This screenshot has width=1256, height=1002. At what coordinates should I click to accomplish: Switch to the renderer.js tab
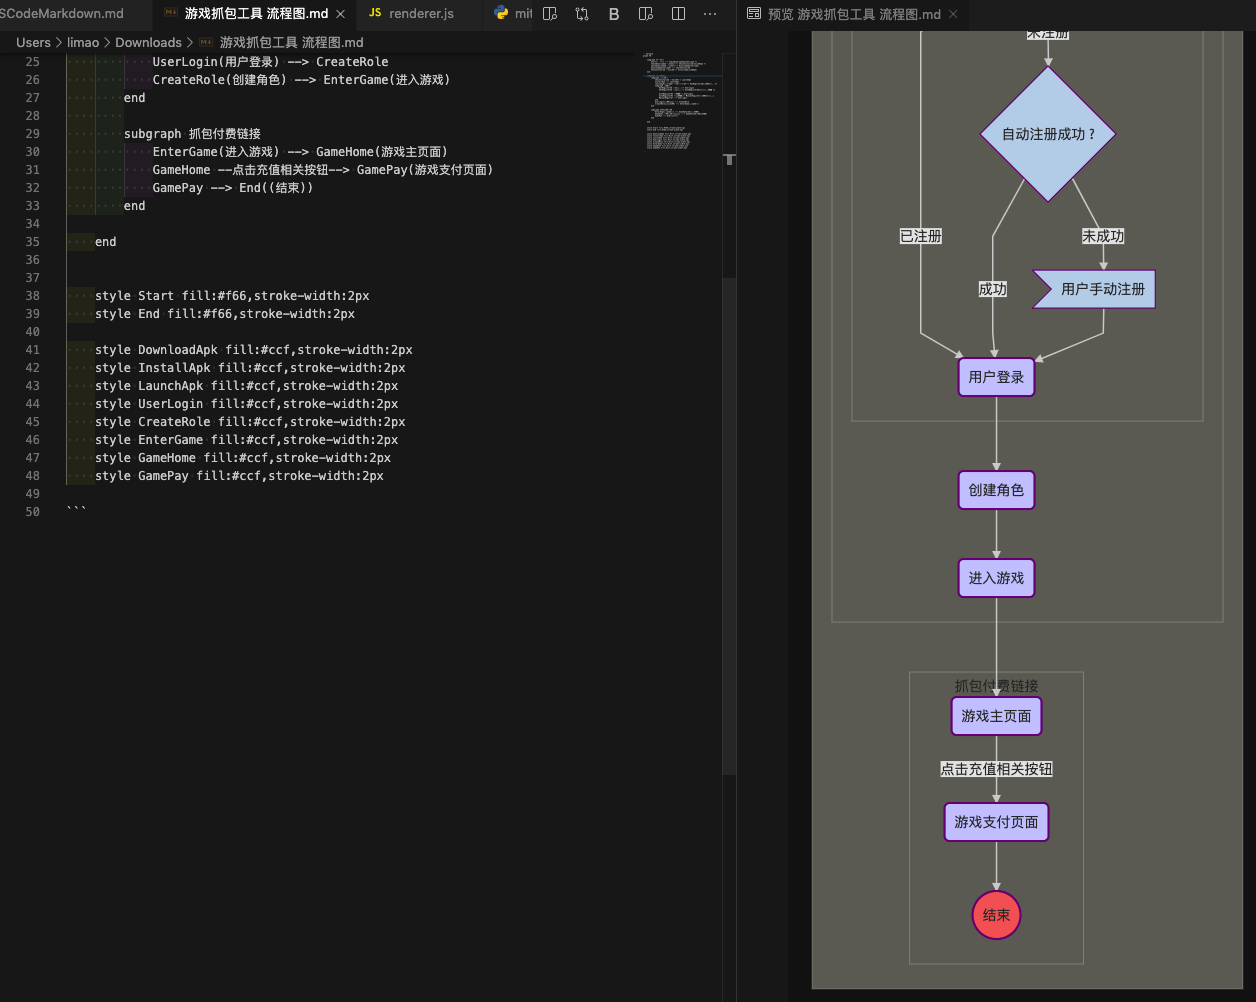pos(420,14)
